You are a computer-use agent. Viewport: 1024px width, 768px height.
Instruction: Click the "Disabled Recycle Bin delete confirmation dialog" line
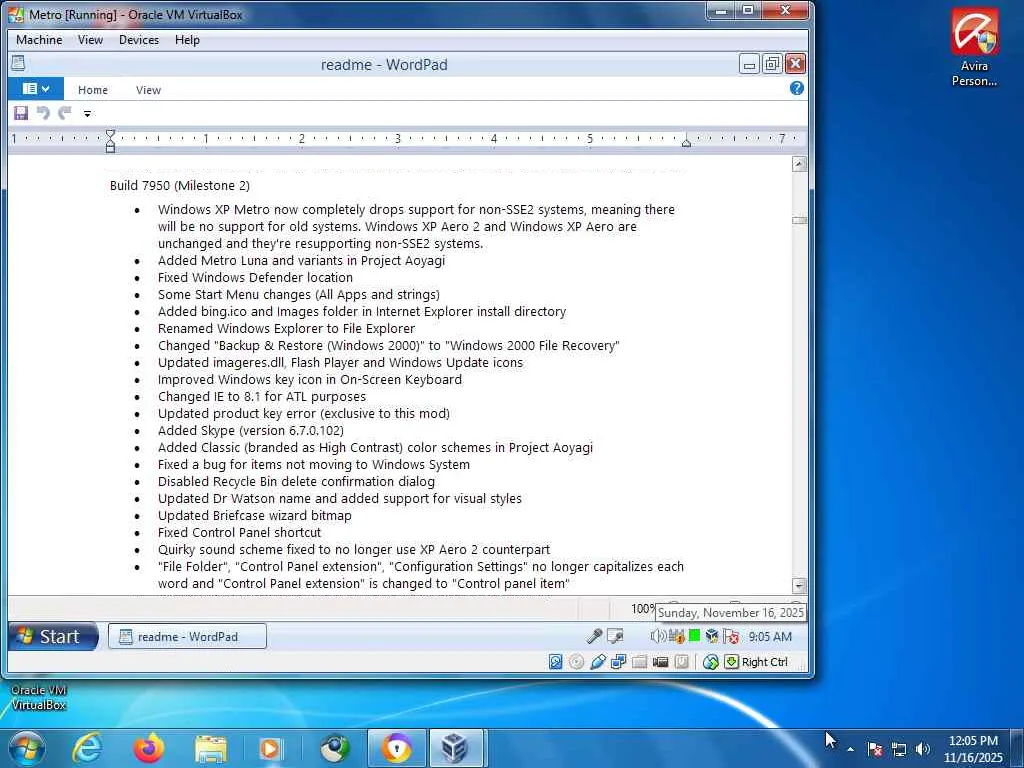click(x=296, y=481)
